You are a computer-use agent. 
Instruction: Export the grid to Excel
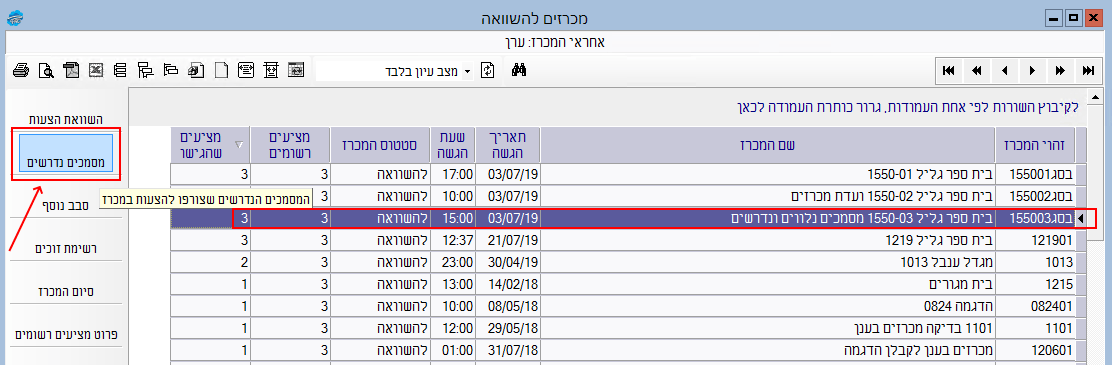(x=96, y=70)
